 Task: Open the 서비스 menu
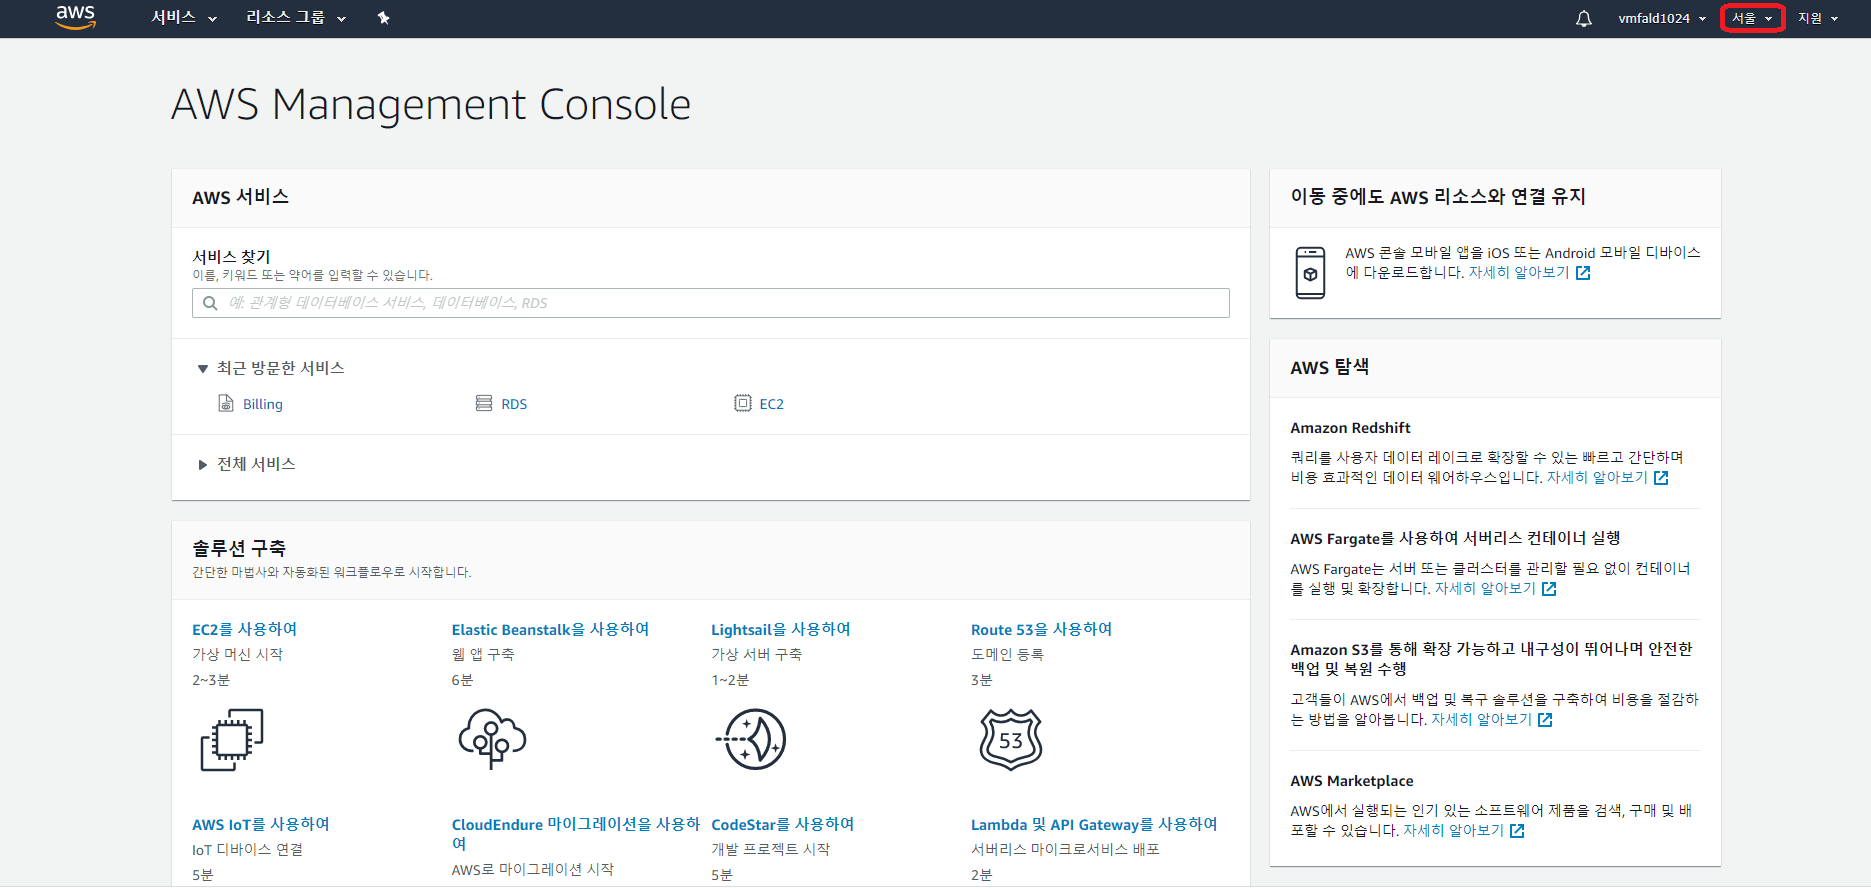click(184, 18)
